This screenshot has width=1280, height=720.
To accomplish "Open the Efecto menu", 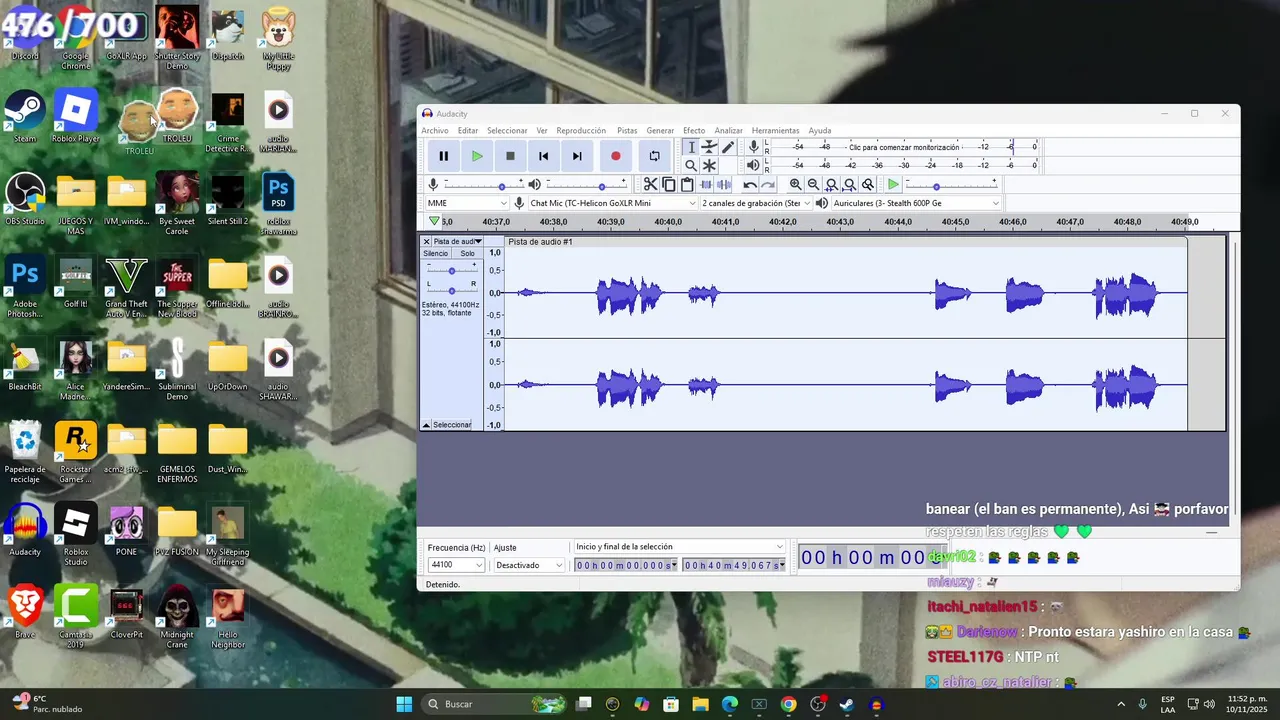I will point(694,131).
